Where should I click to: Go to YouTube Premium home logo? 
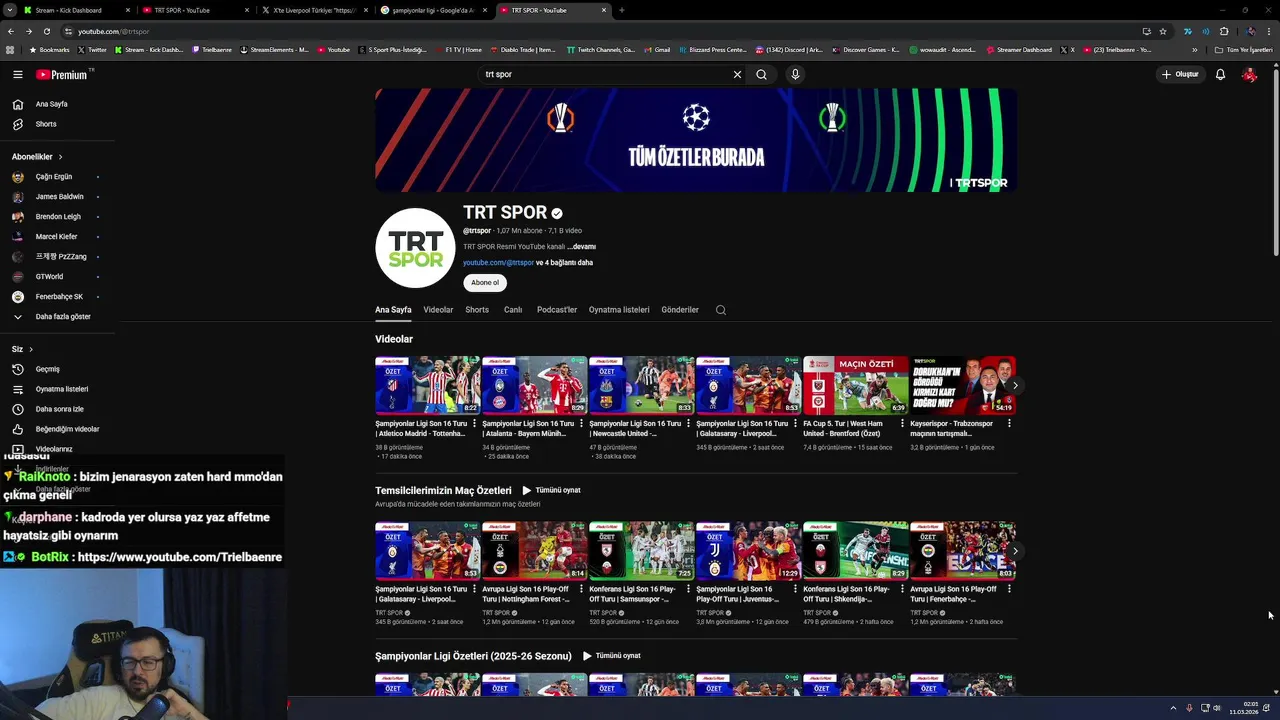(64, 74)
